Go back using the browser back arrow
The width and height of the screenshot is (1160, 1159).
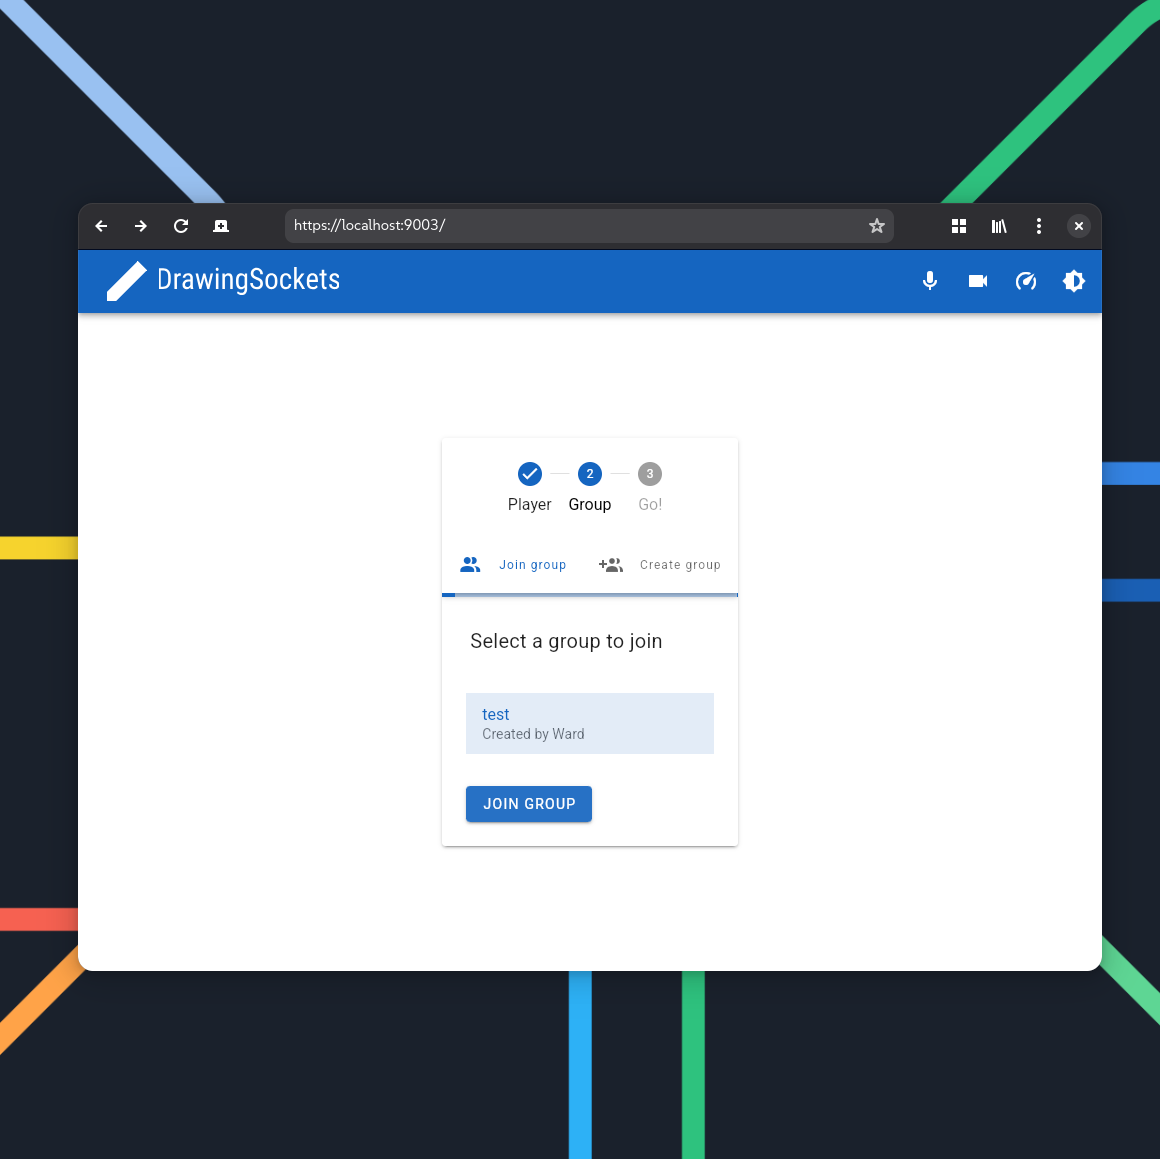[x=101, y=226]
